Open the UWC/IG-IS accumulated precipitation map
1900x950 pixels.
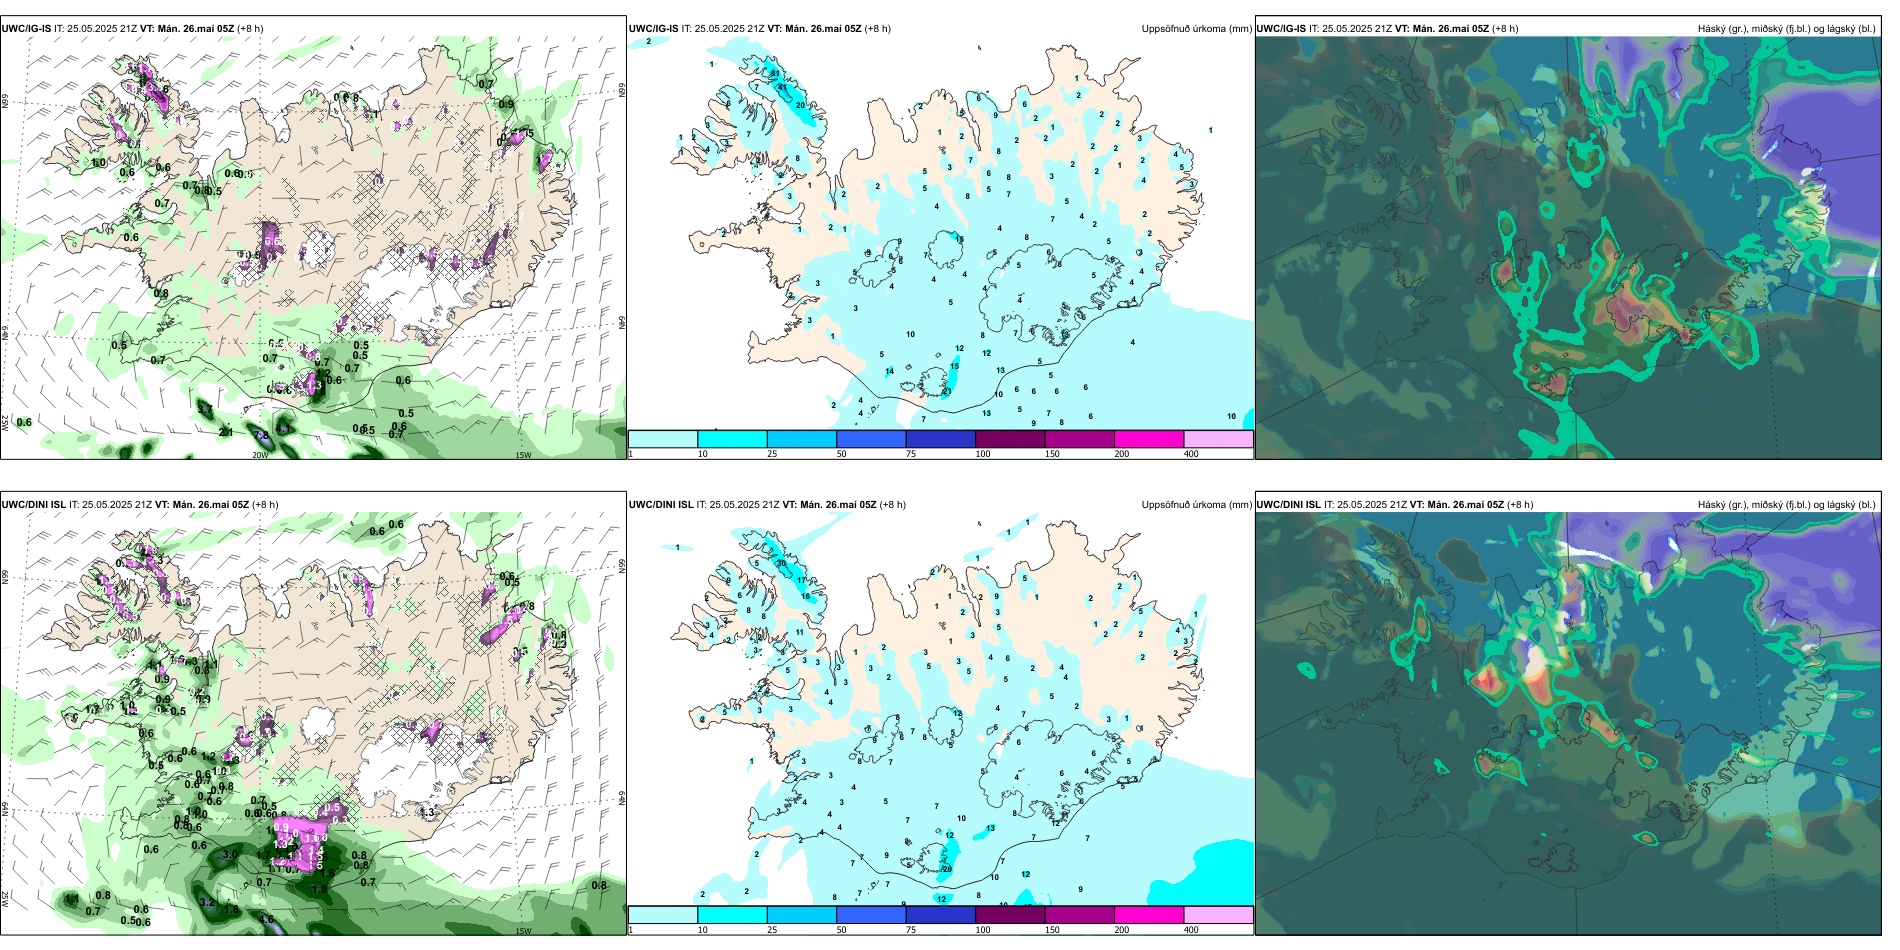click(x=941, y=248)
